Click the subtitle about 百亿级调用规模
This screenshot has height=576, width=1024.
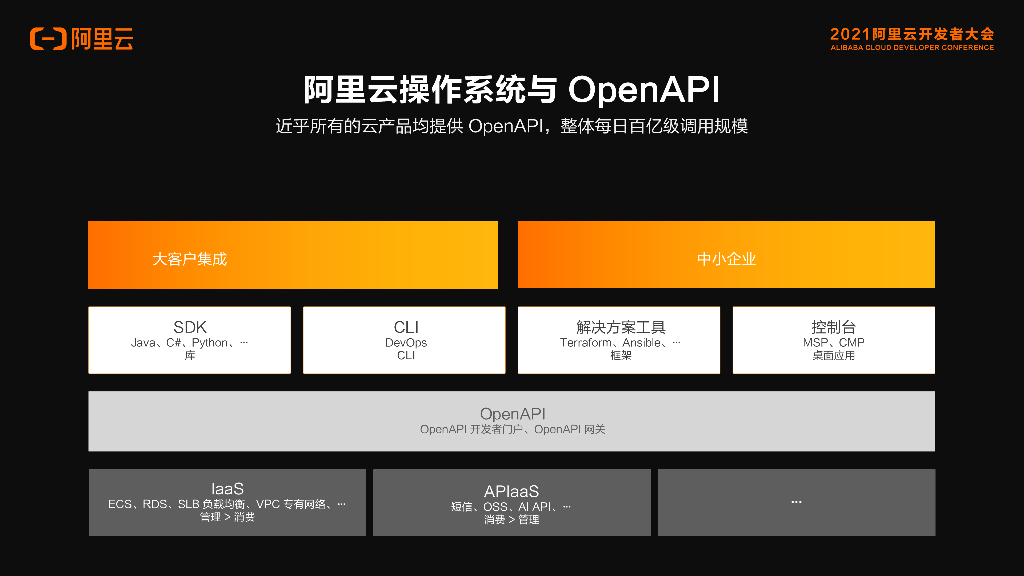click(x=512, y=126)
